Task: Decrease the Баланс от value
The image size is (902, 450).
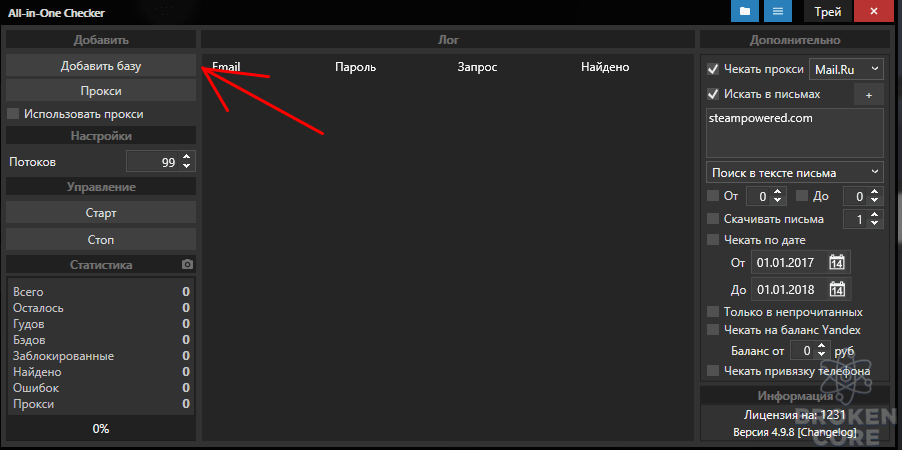Action: [x=821, y=354]
